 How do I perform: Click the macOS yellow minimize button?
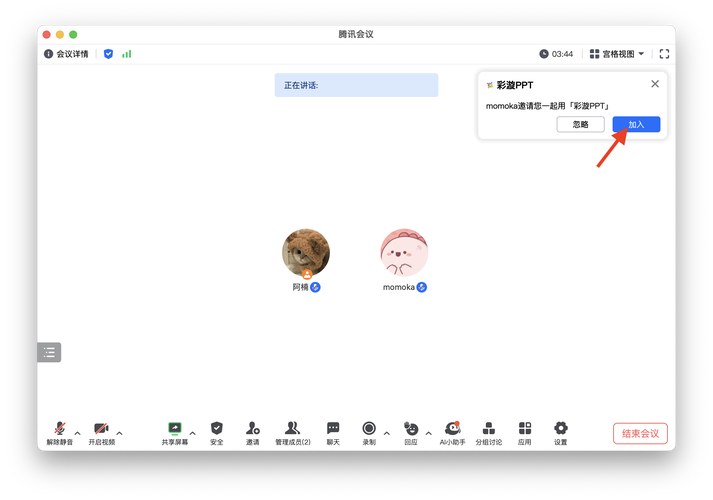(60, 35)
